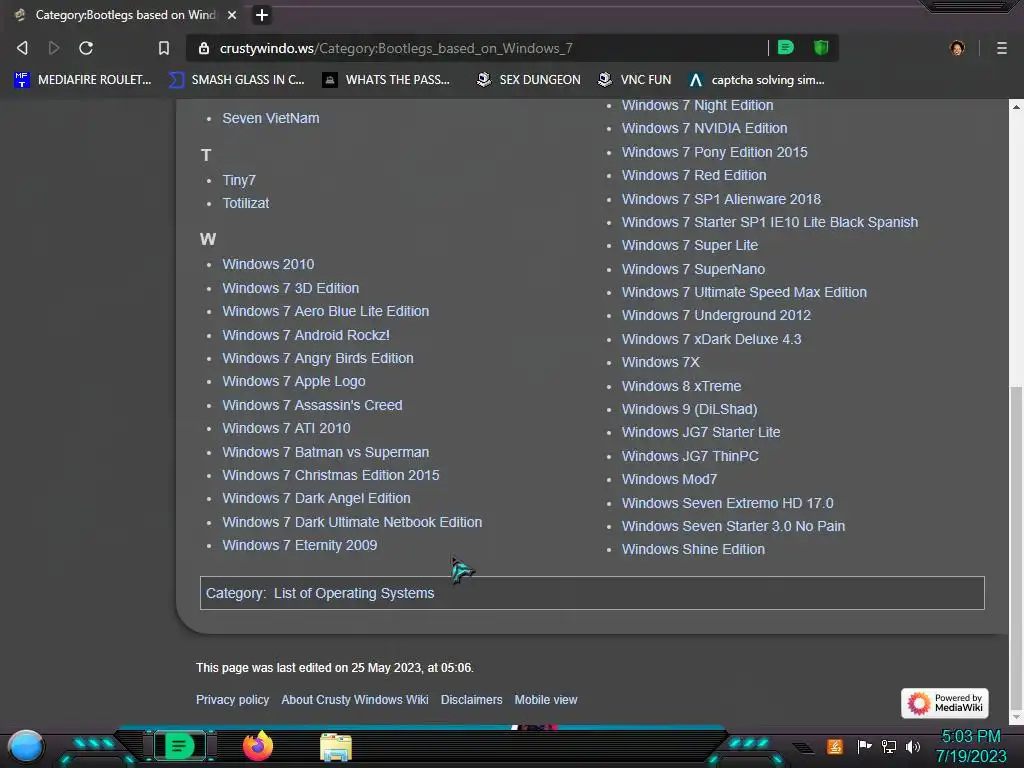Open Windows 7 Angry Birds Edition link
This screenshot has height=768, width=1024.
pos(317,359)
